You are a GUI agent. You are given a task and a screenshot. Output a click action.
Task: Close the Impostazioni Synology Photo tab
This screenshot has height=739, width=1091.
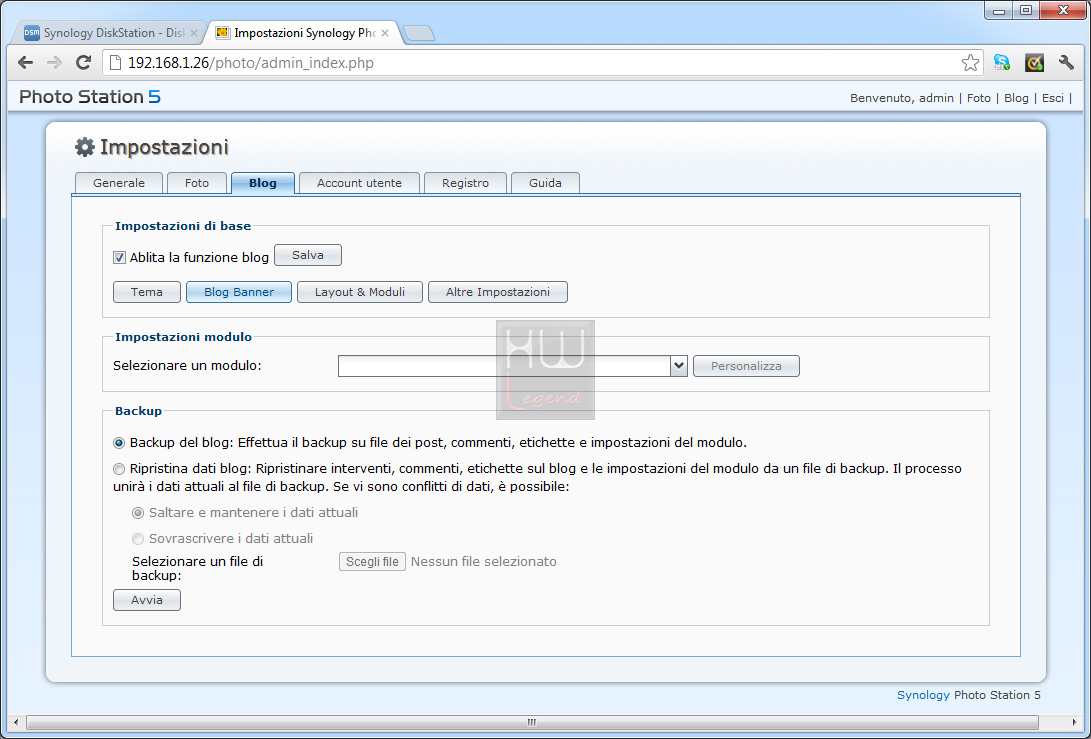tap(385, 33)
